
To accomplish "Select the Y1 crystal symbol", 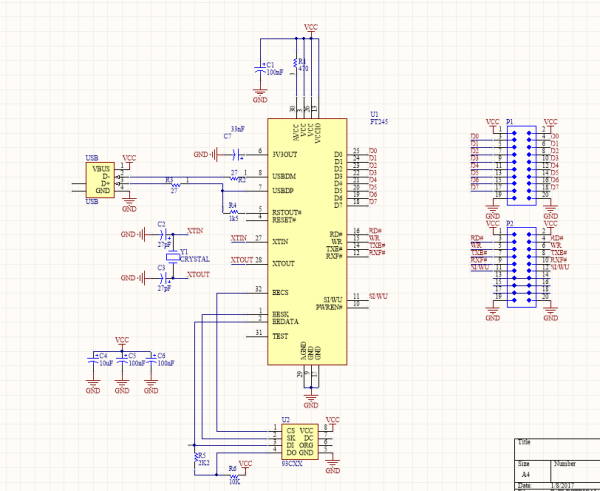I will coord(173,256).
